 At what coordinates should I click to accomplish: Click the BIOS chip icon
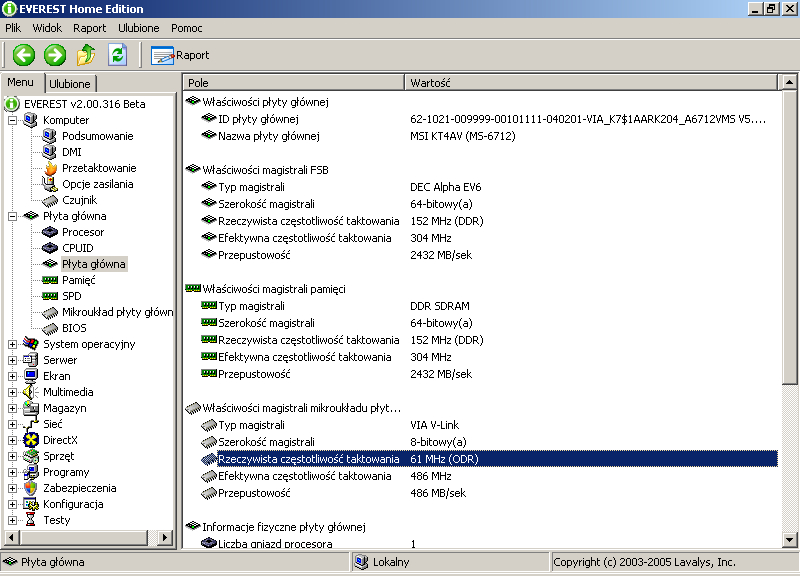[x=50, y=329]
